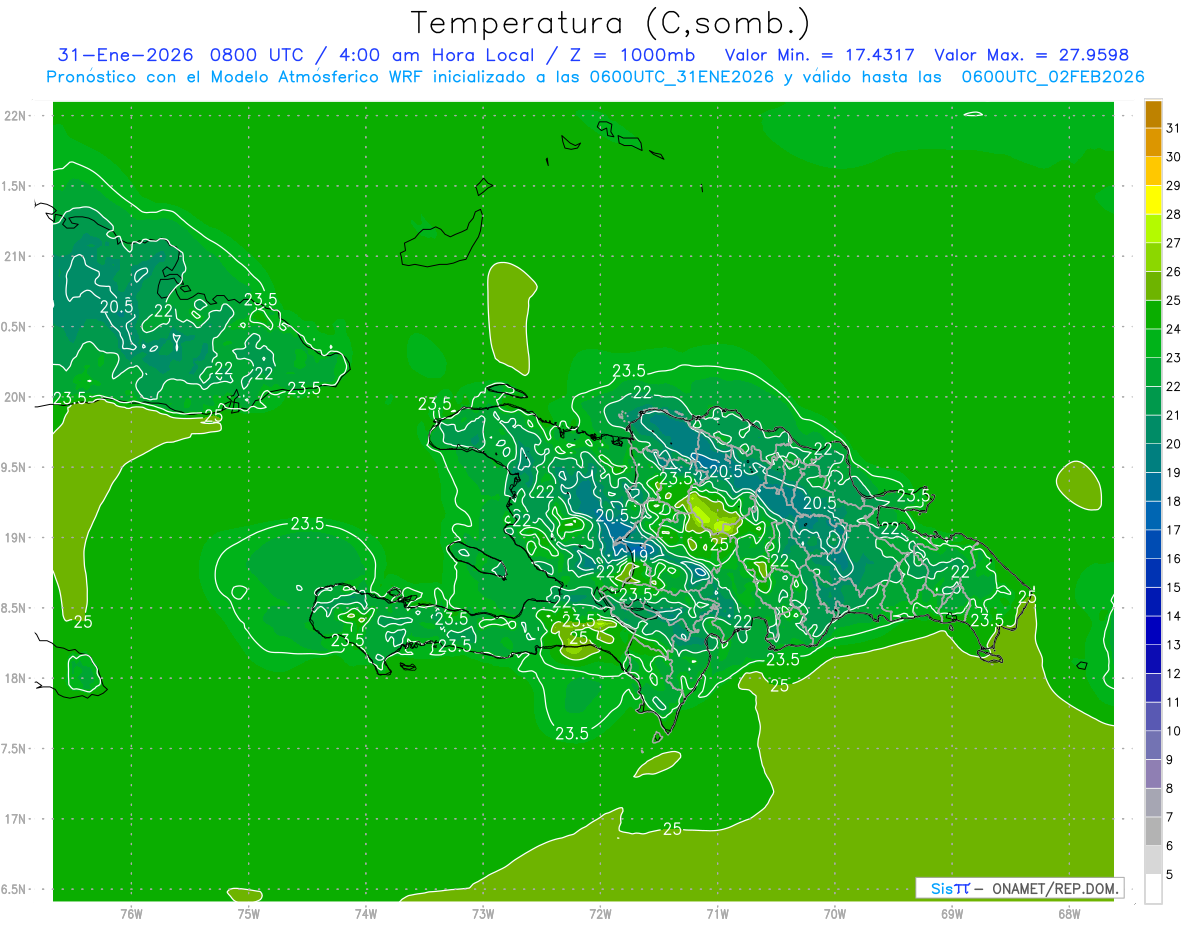Click the 22N latitude axis label
The width and height of the screenshot is (1200, 927).
[15, 116]
